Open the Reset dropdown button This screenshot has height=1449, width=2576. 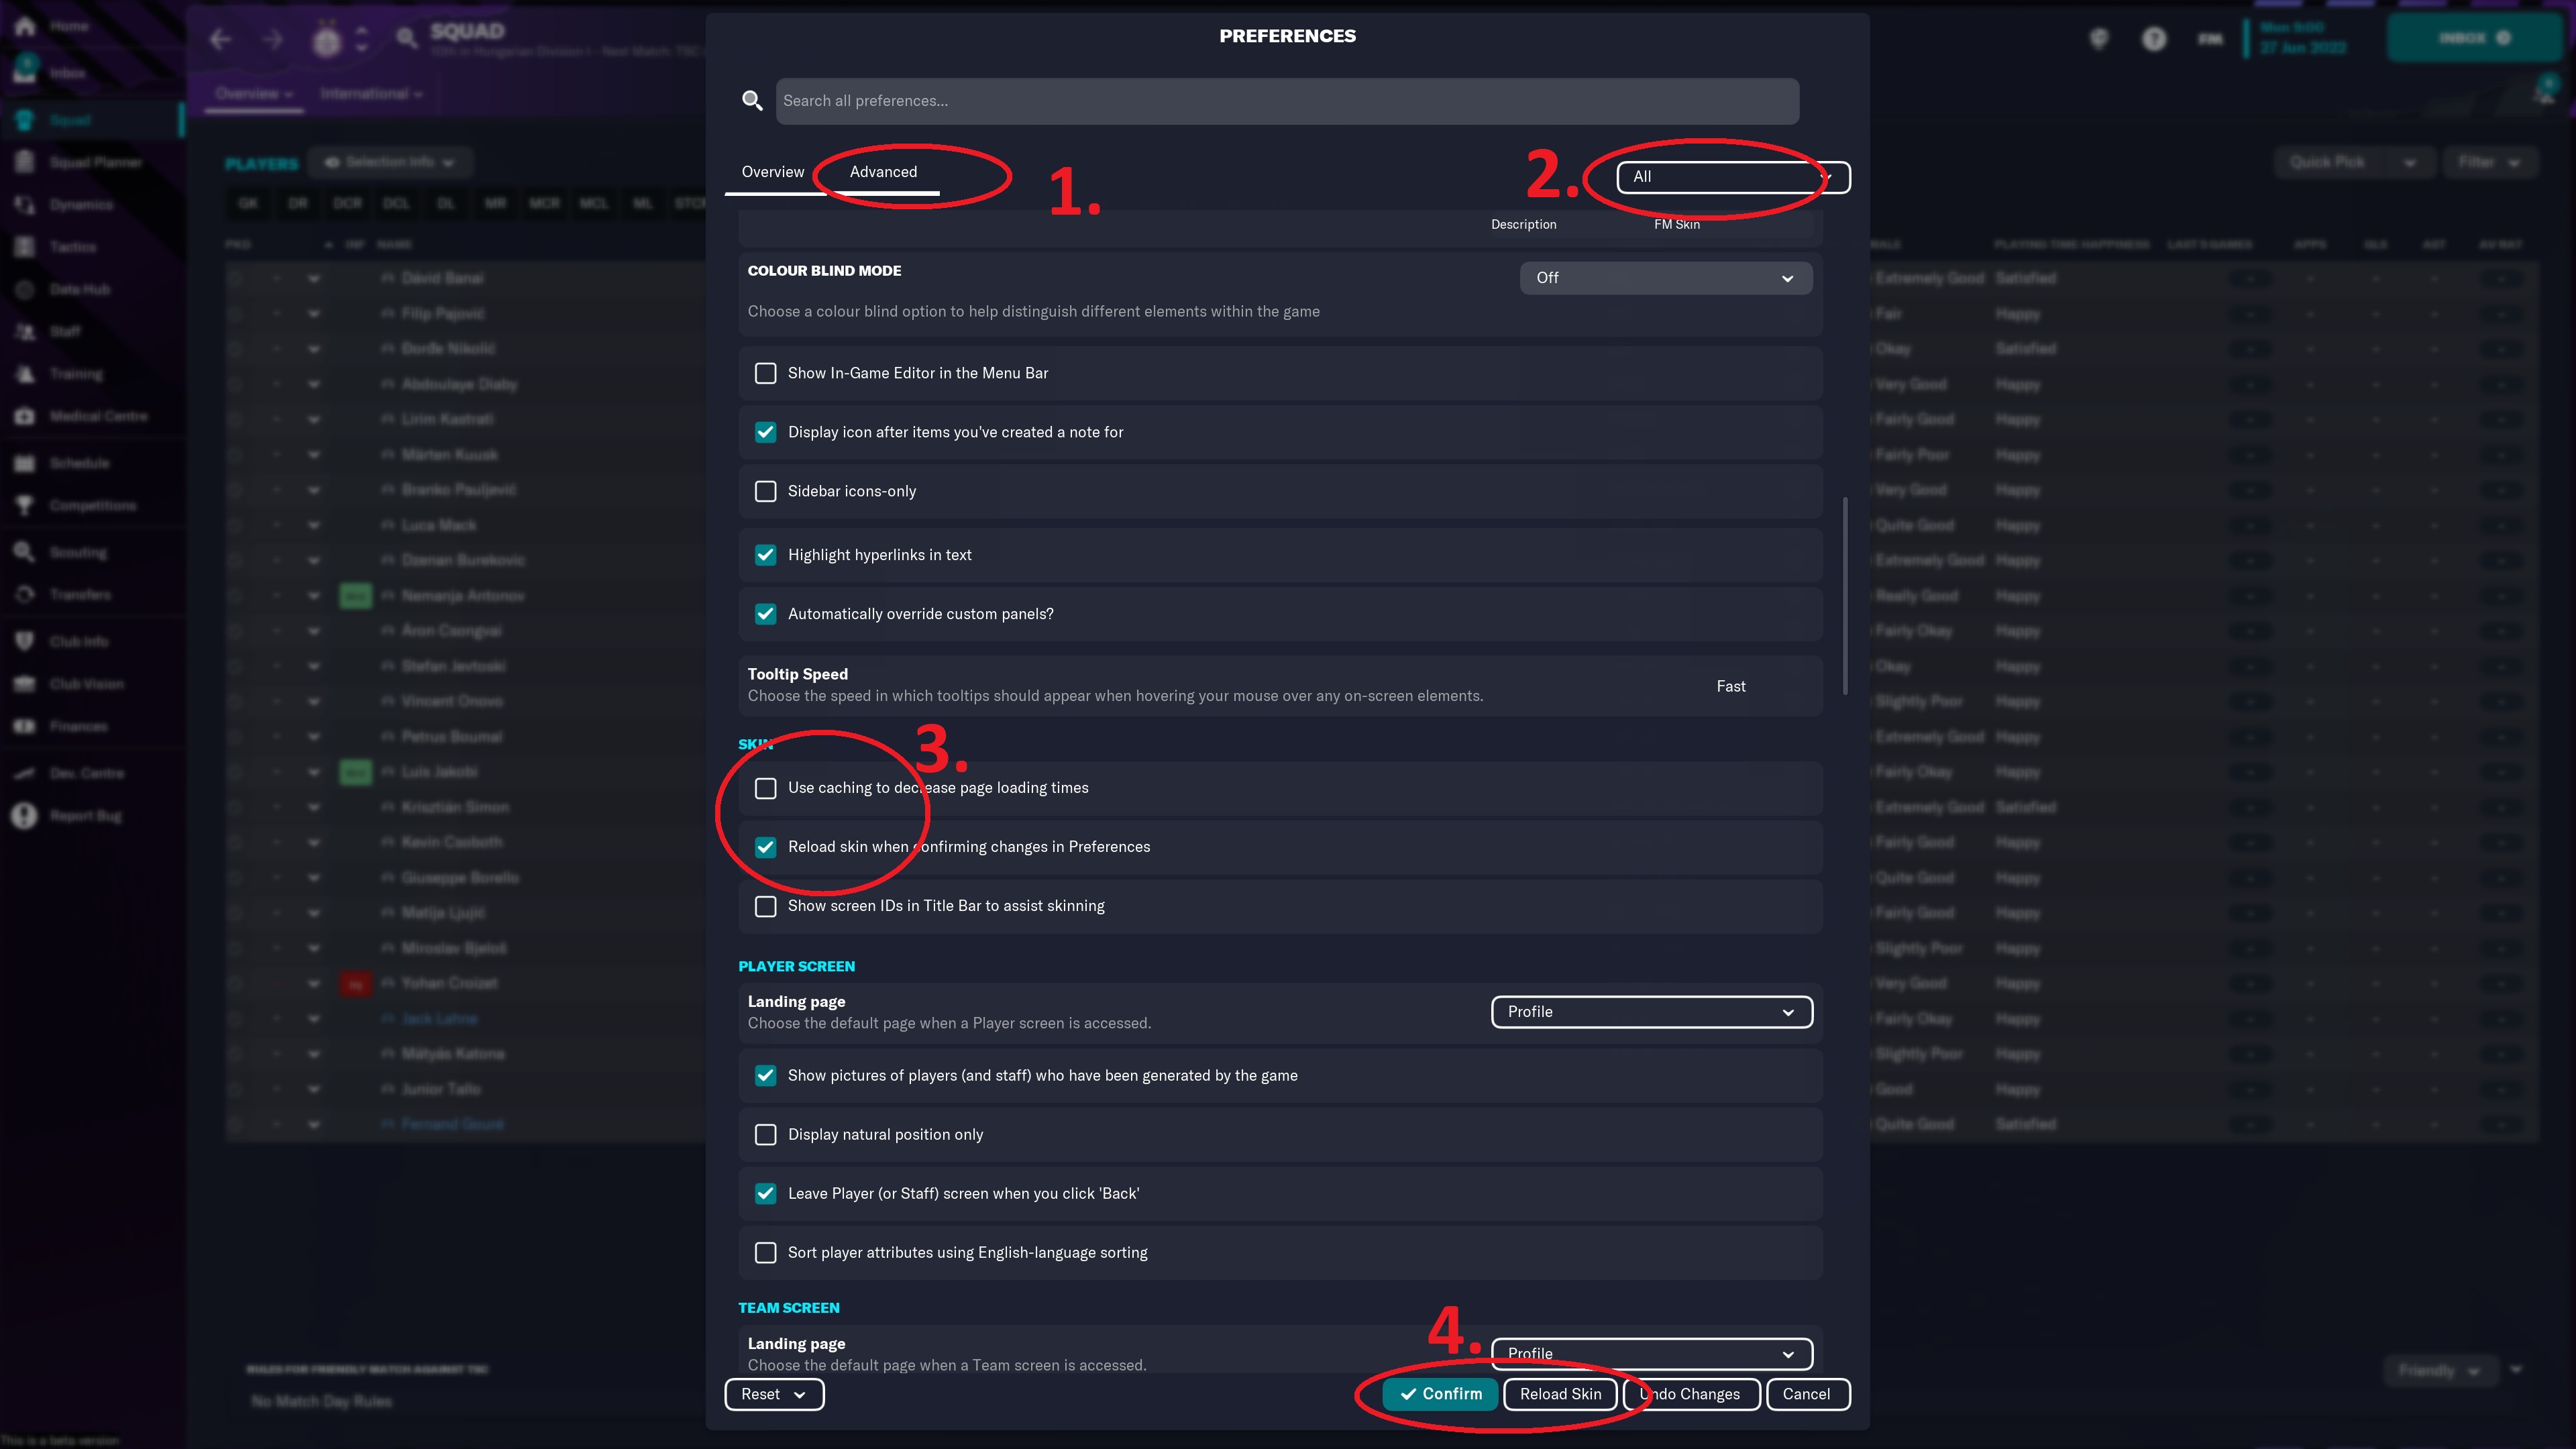(773, 1394)
